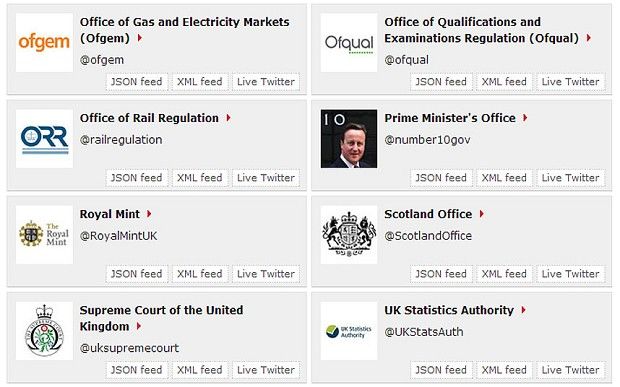Open Live Twitter for Prime Minister's Office
The image size is (620, 387).
coord(570,178)
